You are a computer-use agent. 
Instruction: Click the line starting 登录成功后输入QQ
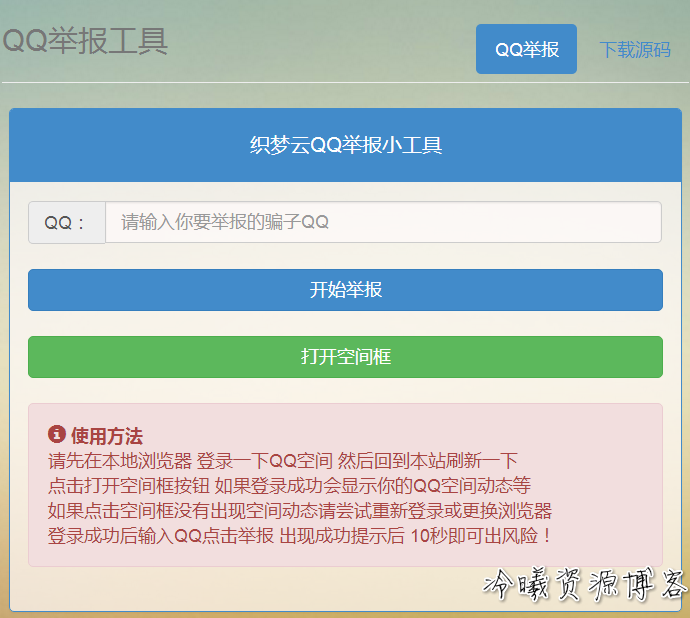click(300, 536)
